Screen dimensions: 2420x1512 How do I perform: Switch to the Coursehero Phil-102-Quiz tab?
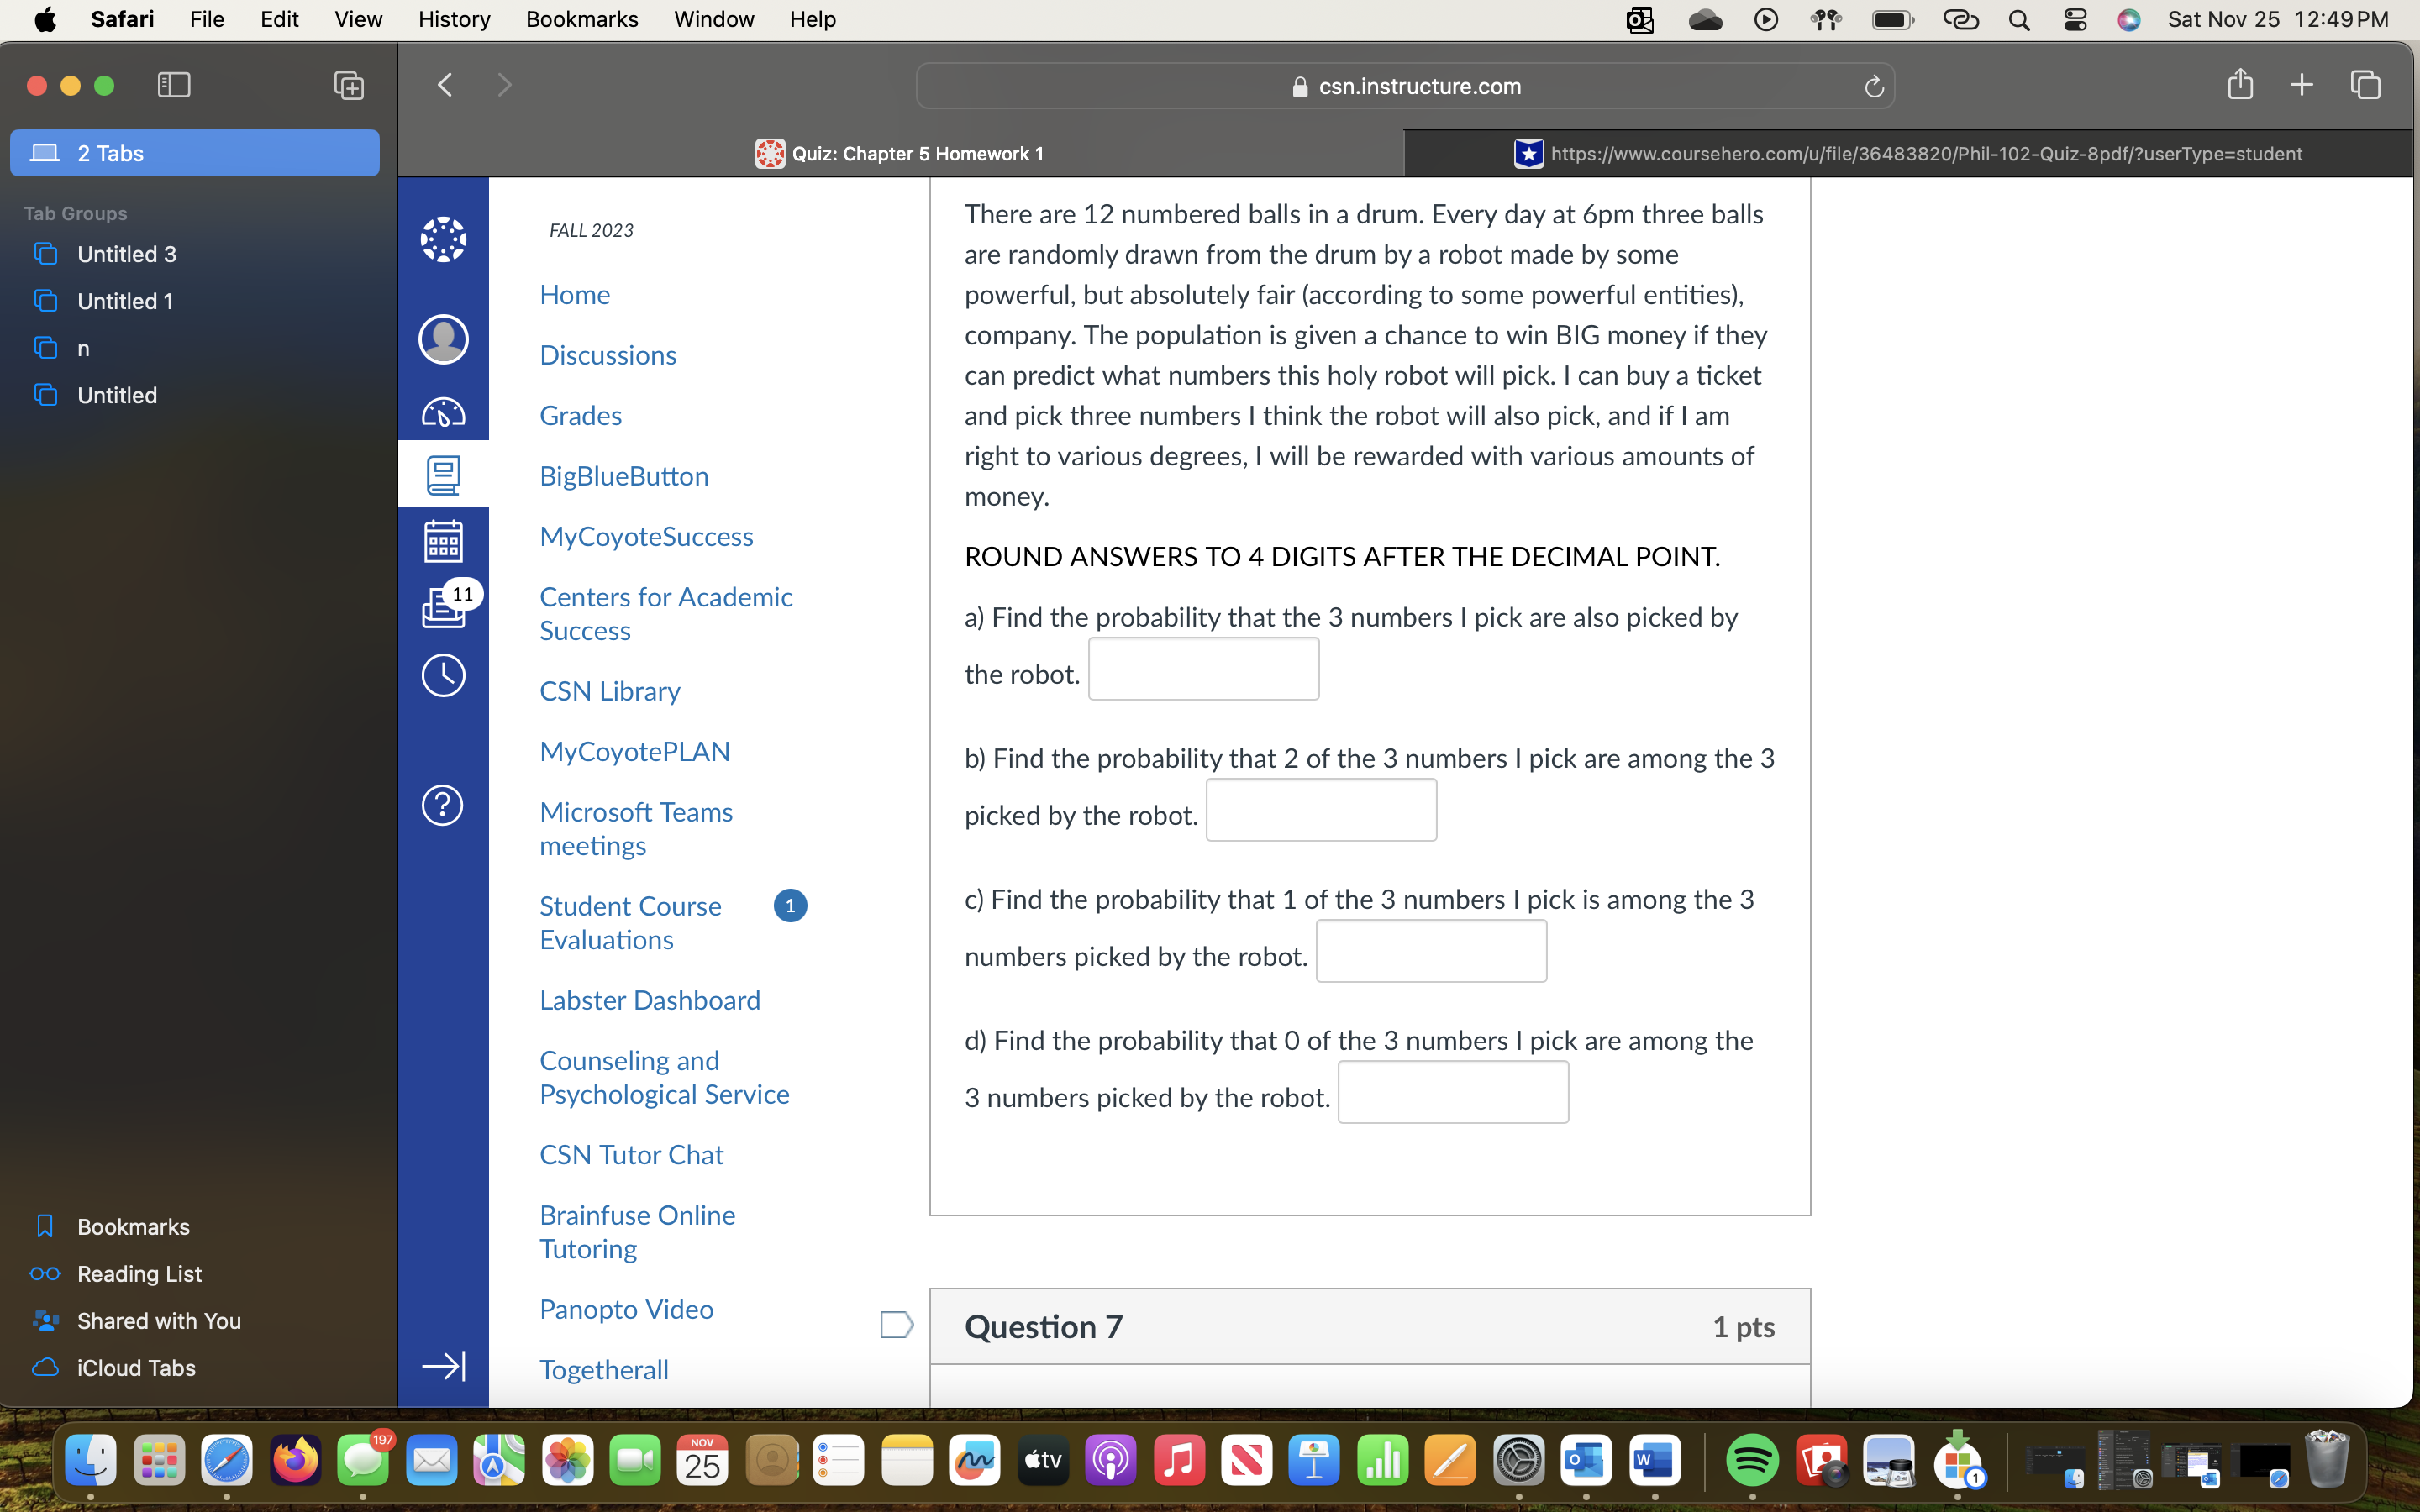click(1908, 153)
